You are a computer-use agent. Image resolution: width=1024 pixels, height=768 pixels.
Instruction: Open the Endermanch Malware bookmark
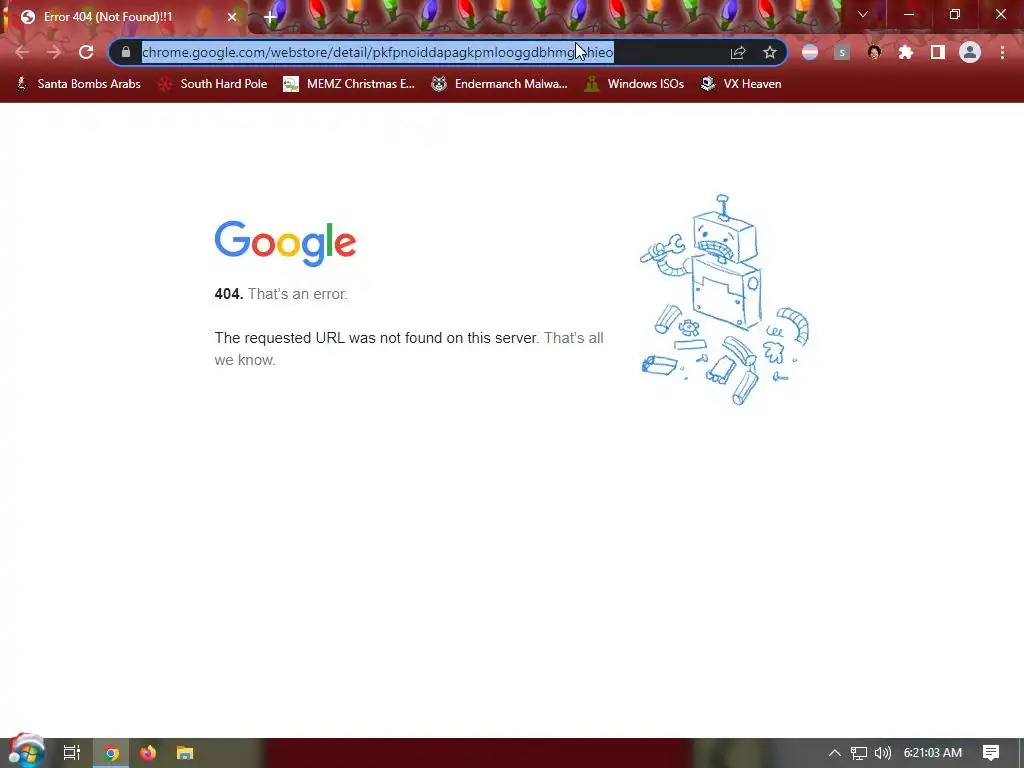(x=499, y=84)
